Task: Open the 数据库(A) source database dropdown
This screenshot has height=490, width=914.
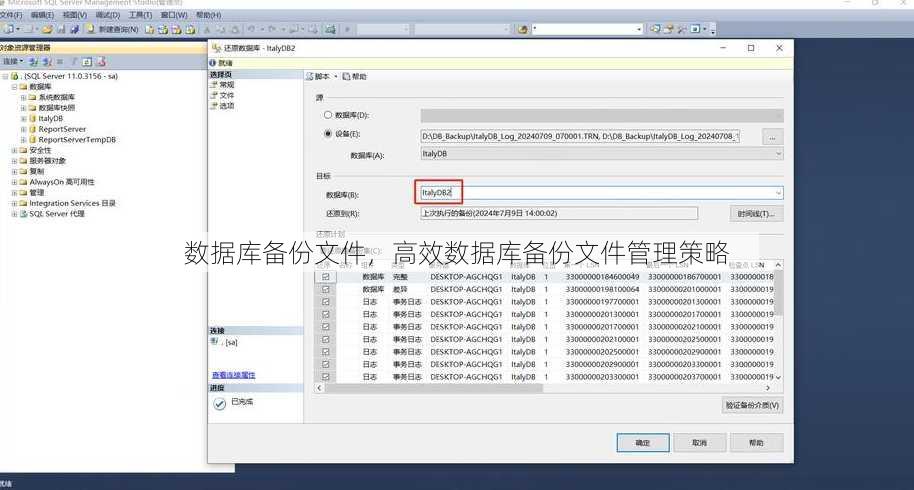Action: [778, 154]
